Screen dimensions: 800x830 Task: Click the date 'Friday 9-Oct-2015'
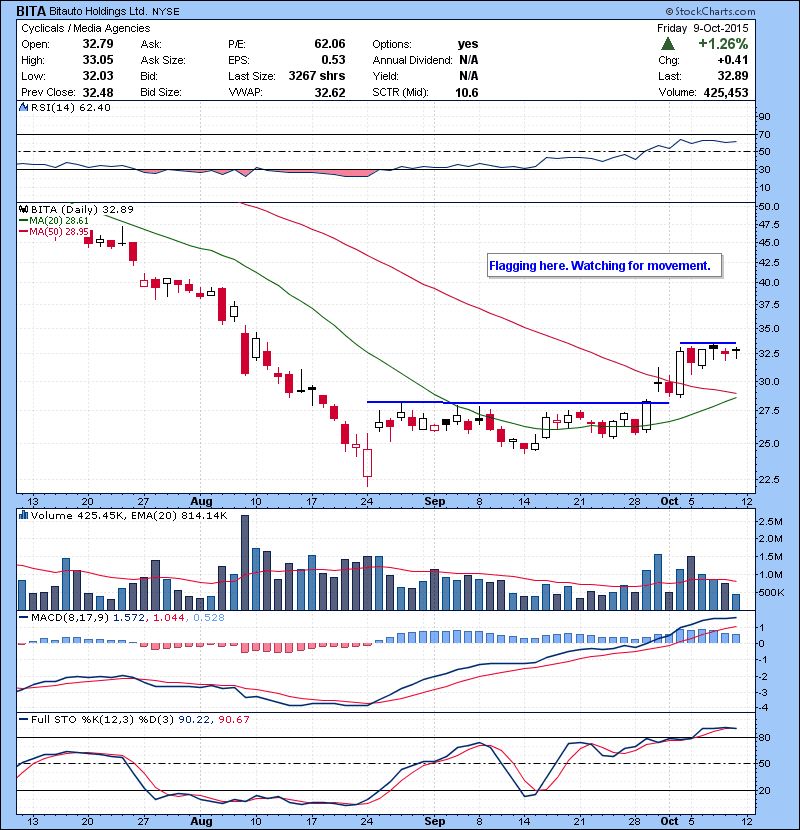(703, 28)
